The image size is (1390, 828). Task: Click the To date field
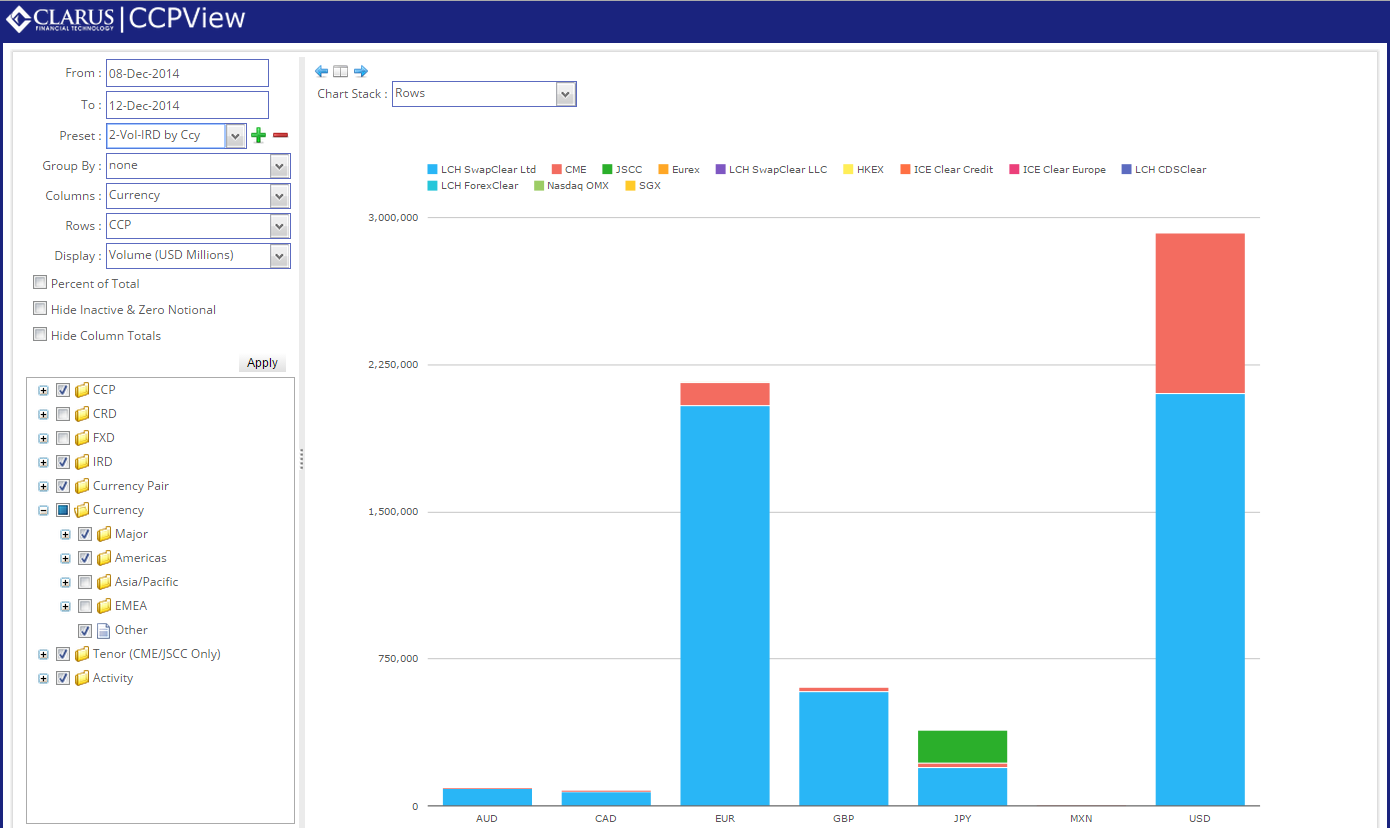click(x=187, y=105)
